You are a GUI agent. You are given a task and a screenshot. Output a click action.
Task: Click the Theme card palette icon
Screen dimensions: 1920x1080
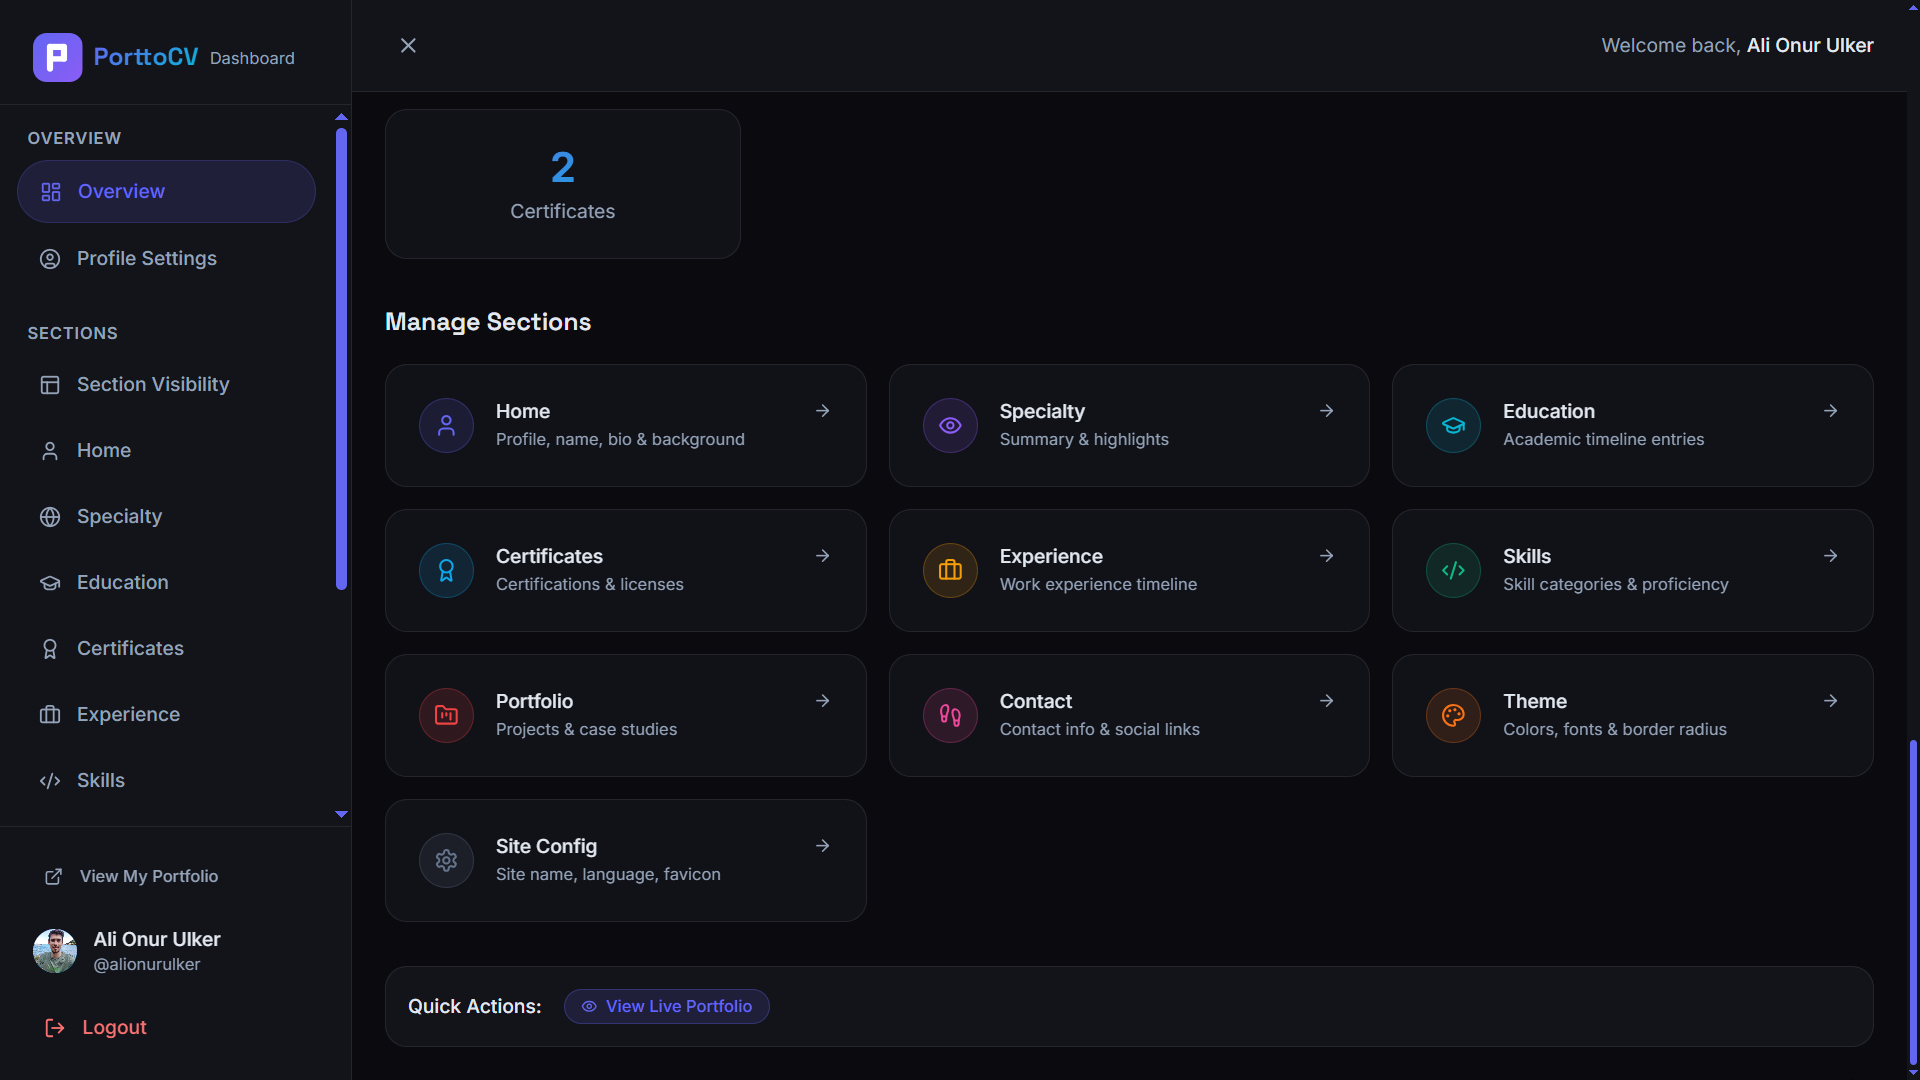point(1453,715)
